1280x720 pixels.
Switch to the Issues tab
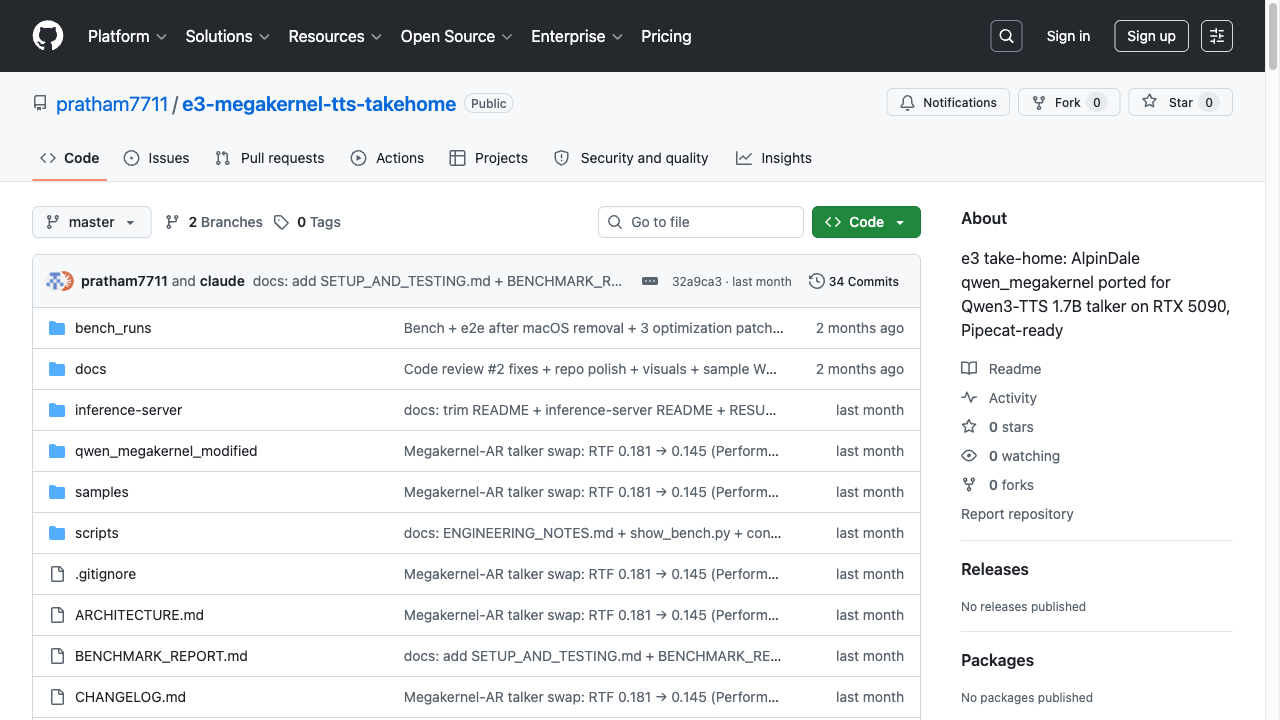click(x=156, y=158)
